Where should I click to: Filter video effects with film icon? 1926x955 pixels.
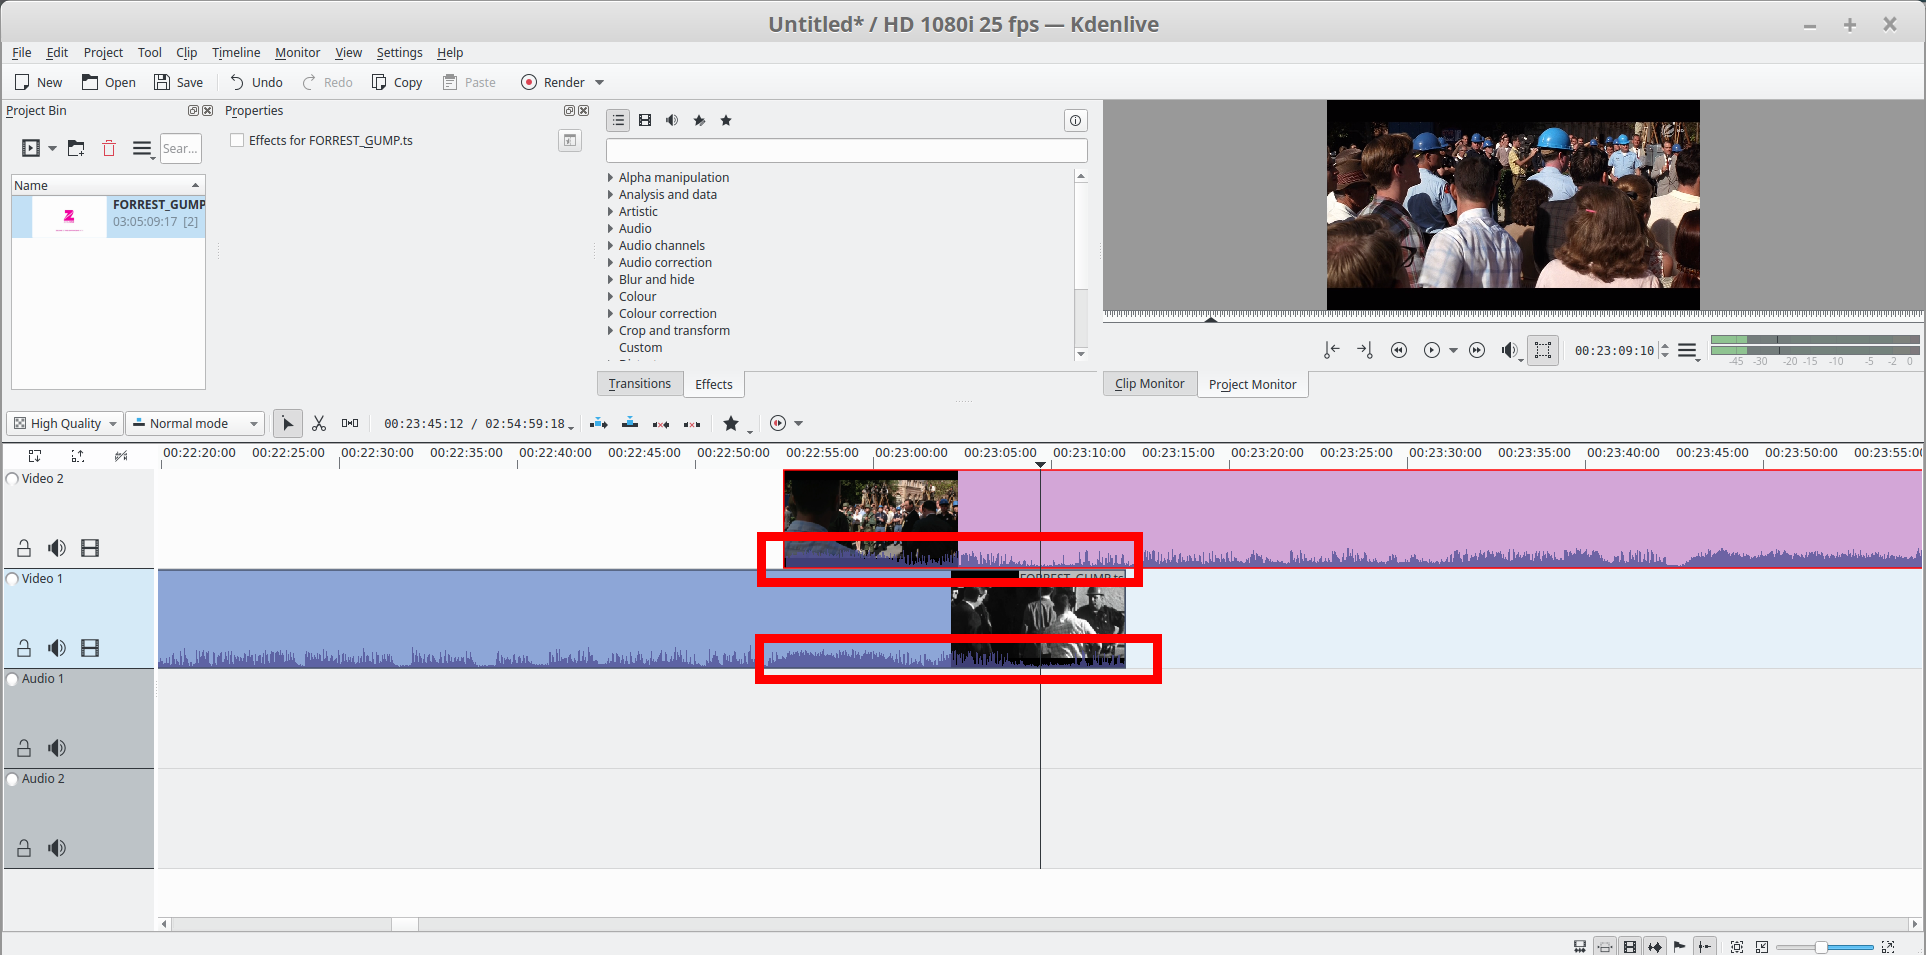pos(645,120)
